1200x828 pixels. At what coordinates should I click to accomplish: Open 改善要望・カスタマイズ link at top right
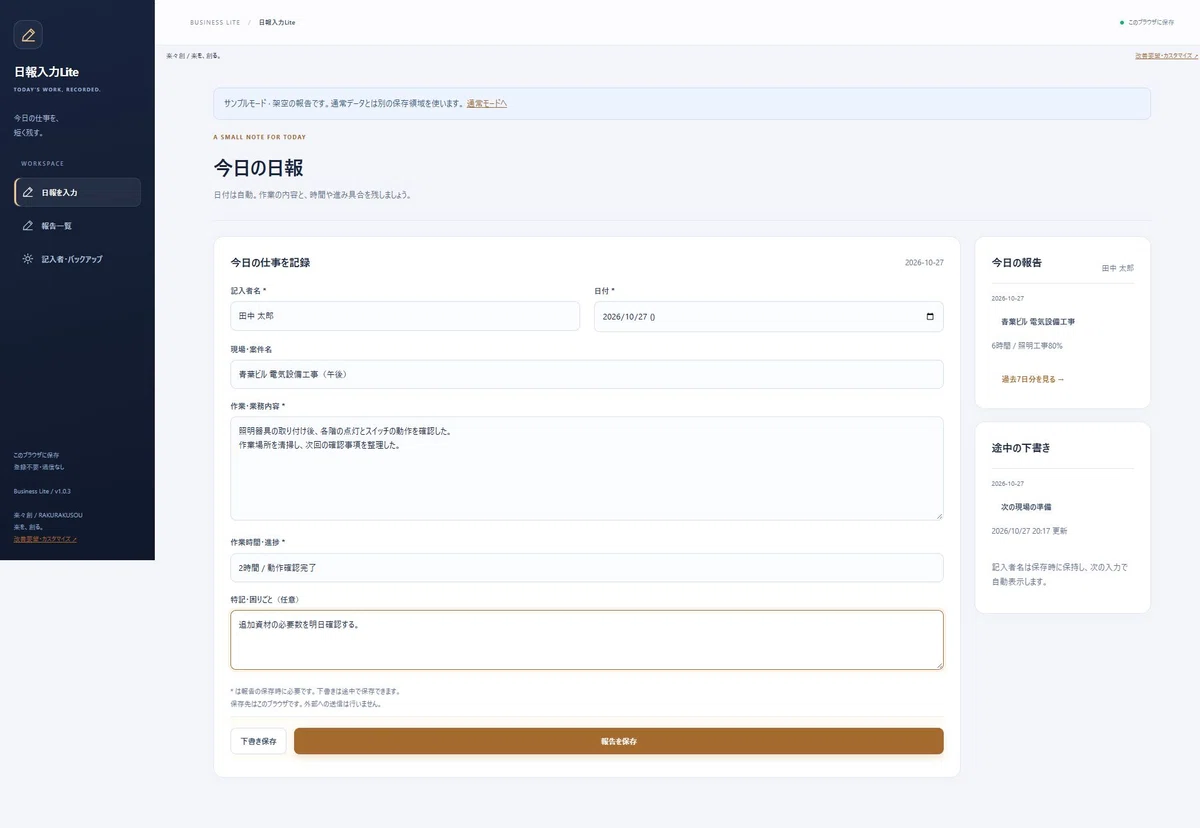[1165, 56]
